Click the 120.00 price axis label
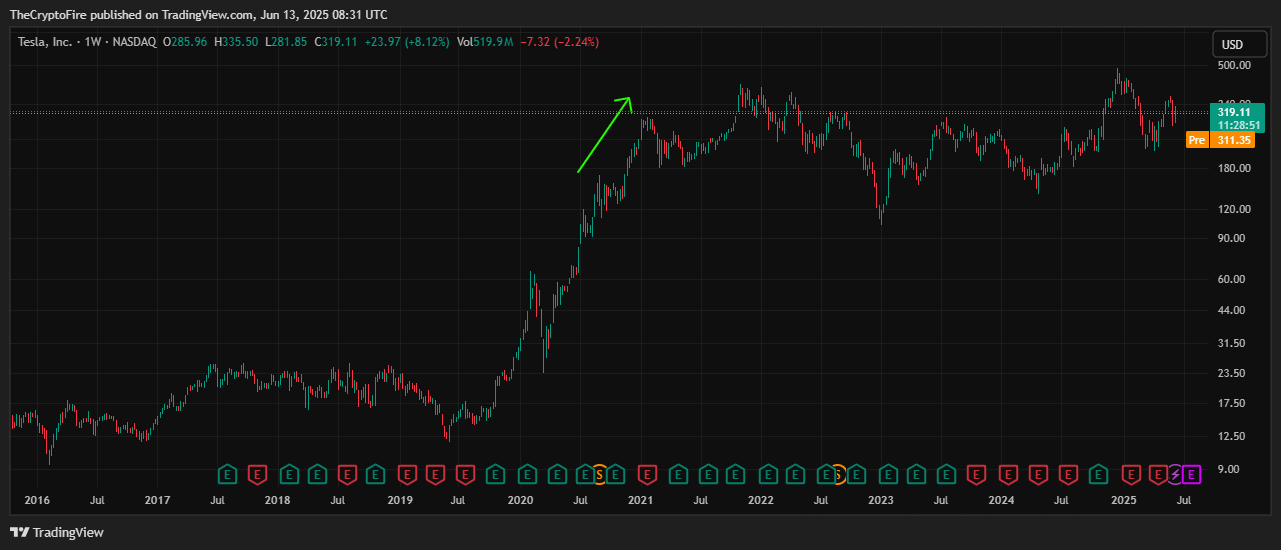 pyautogui.click(x=1234, y=209)
